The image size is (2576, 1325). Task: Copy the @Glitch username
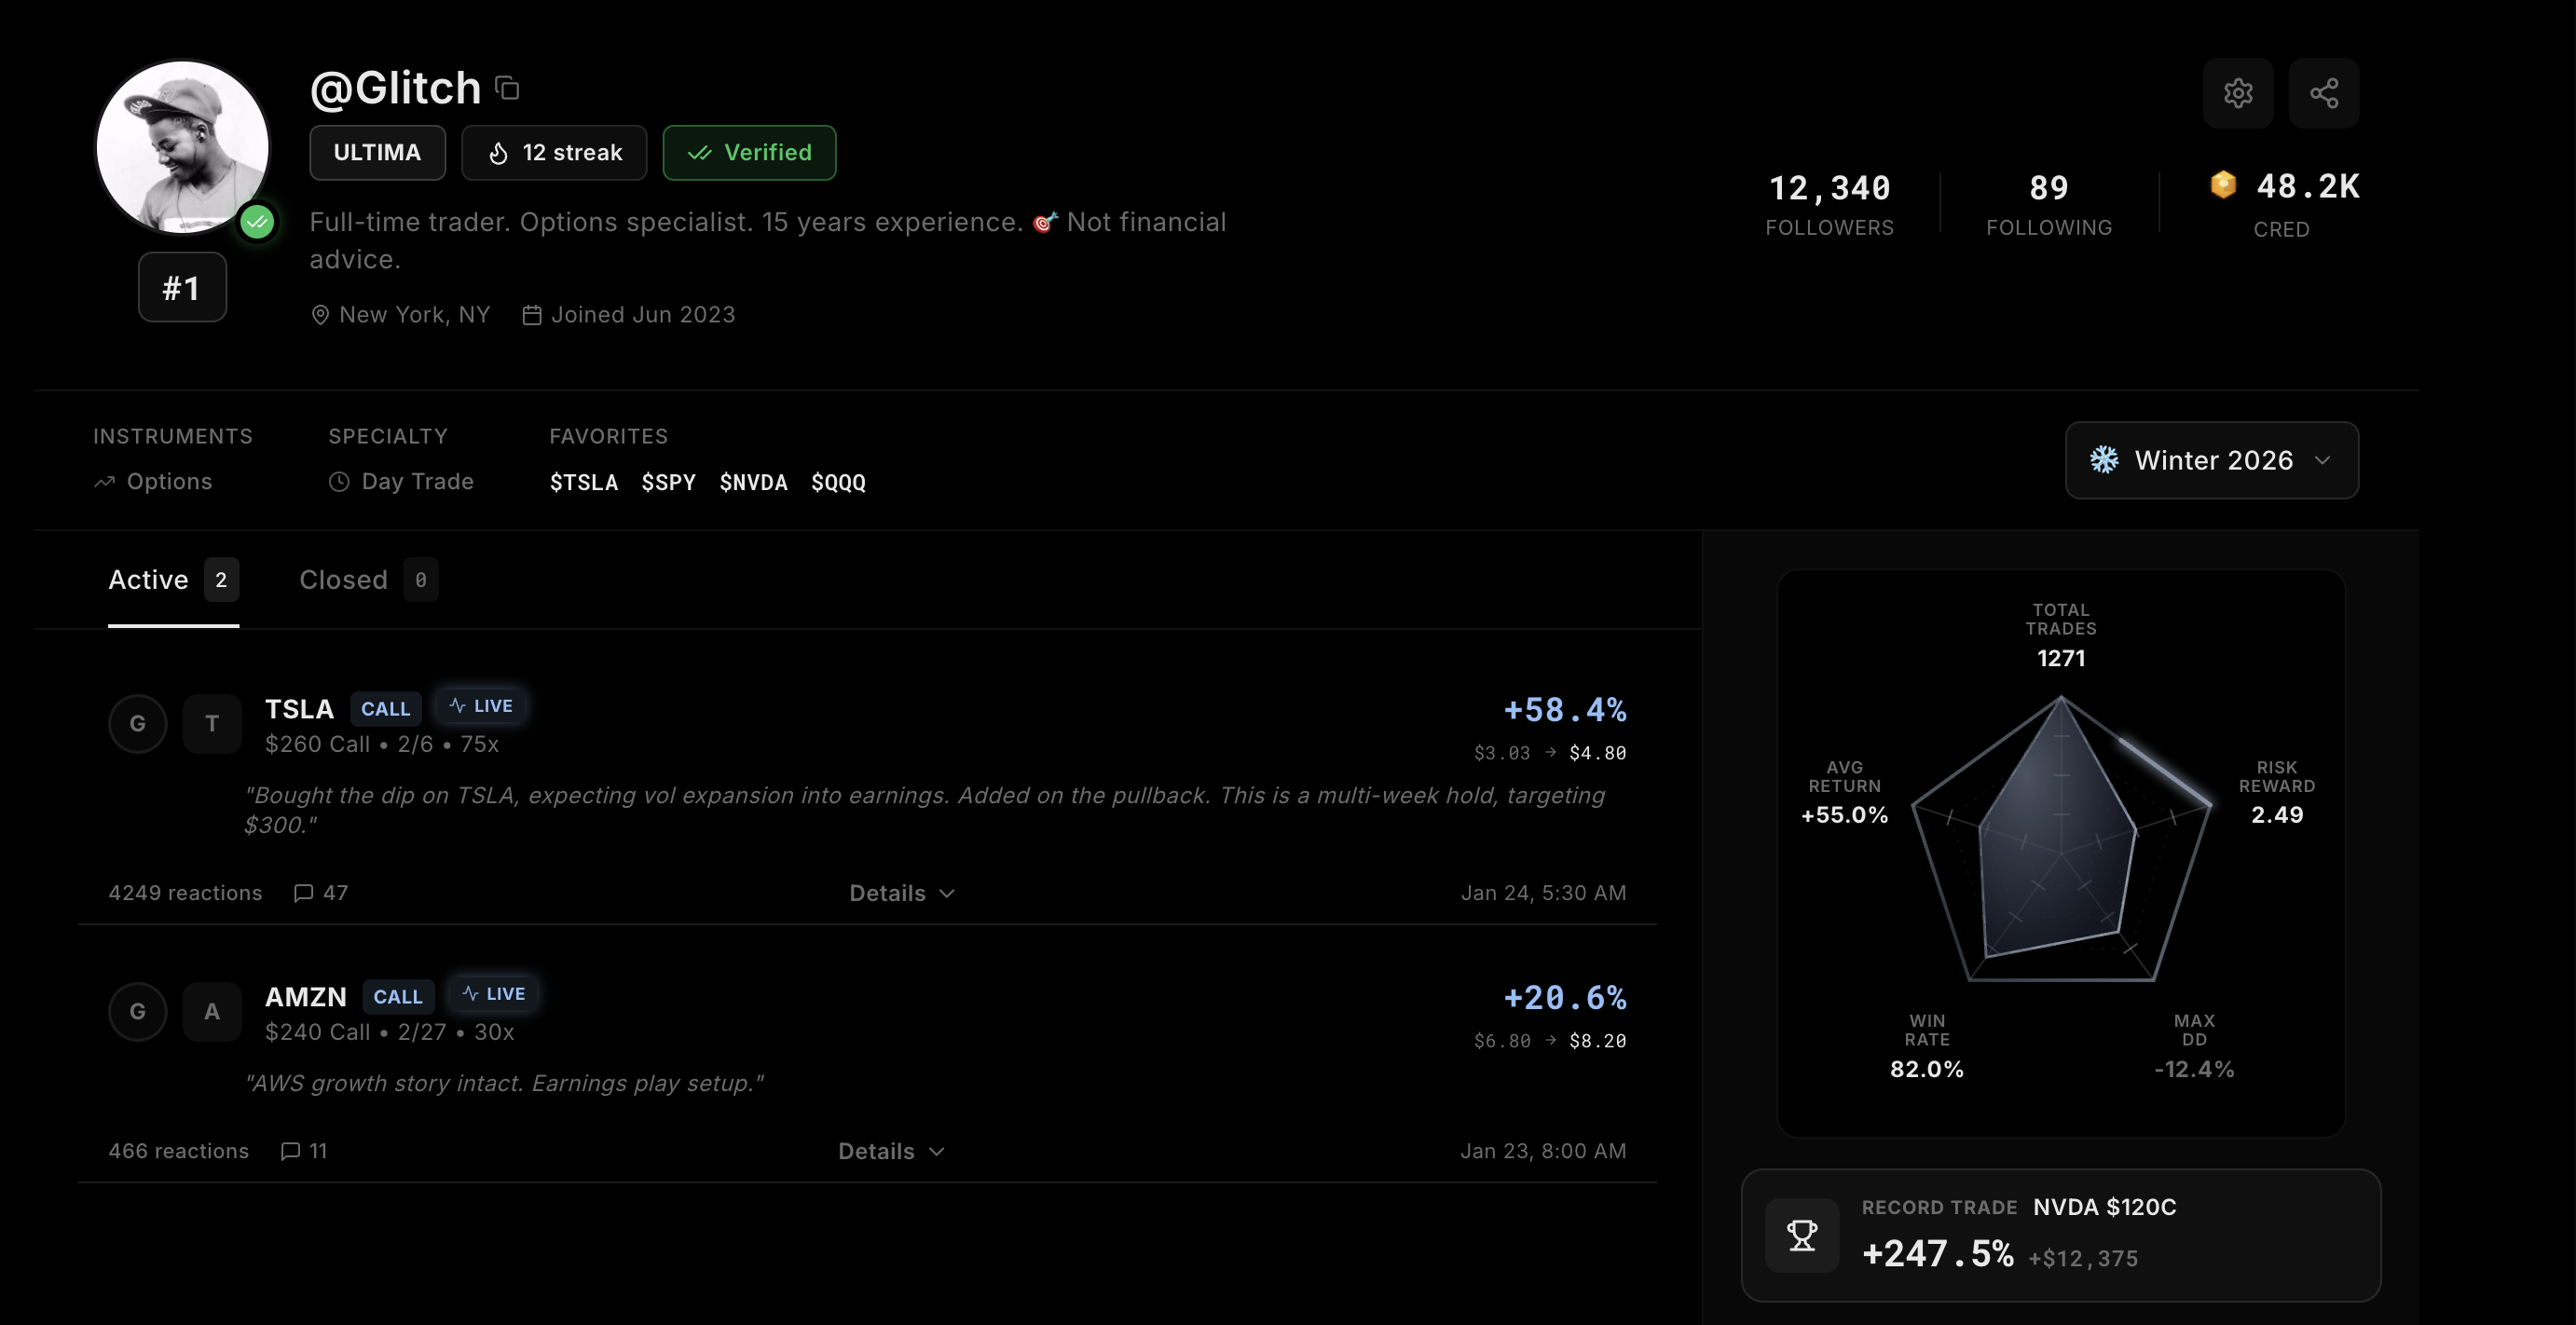(x=508, y=88)
